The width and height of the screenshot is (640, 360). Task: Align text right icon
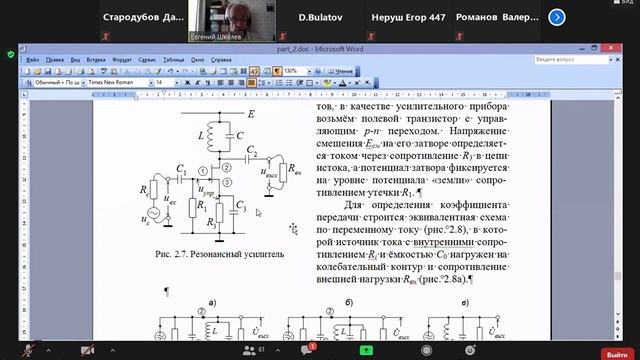pos(241,82)
